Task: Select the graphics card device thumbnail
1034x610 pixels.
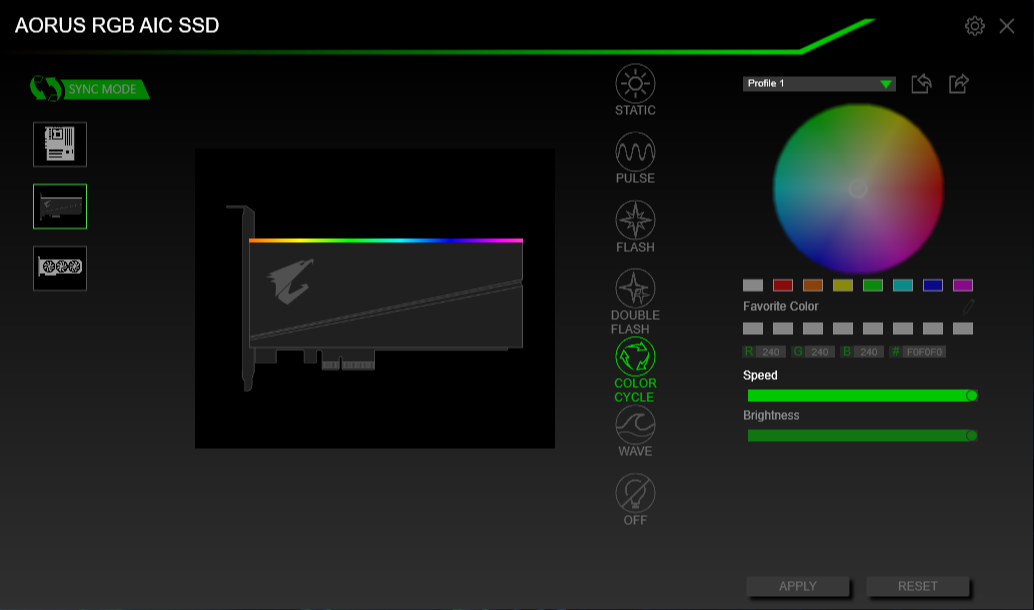Action: click(x=60, y=268)
